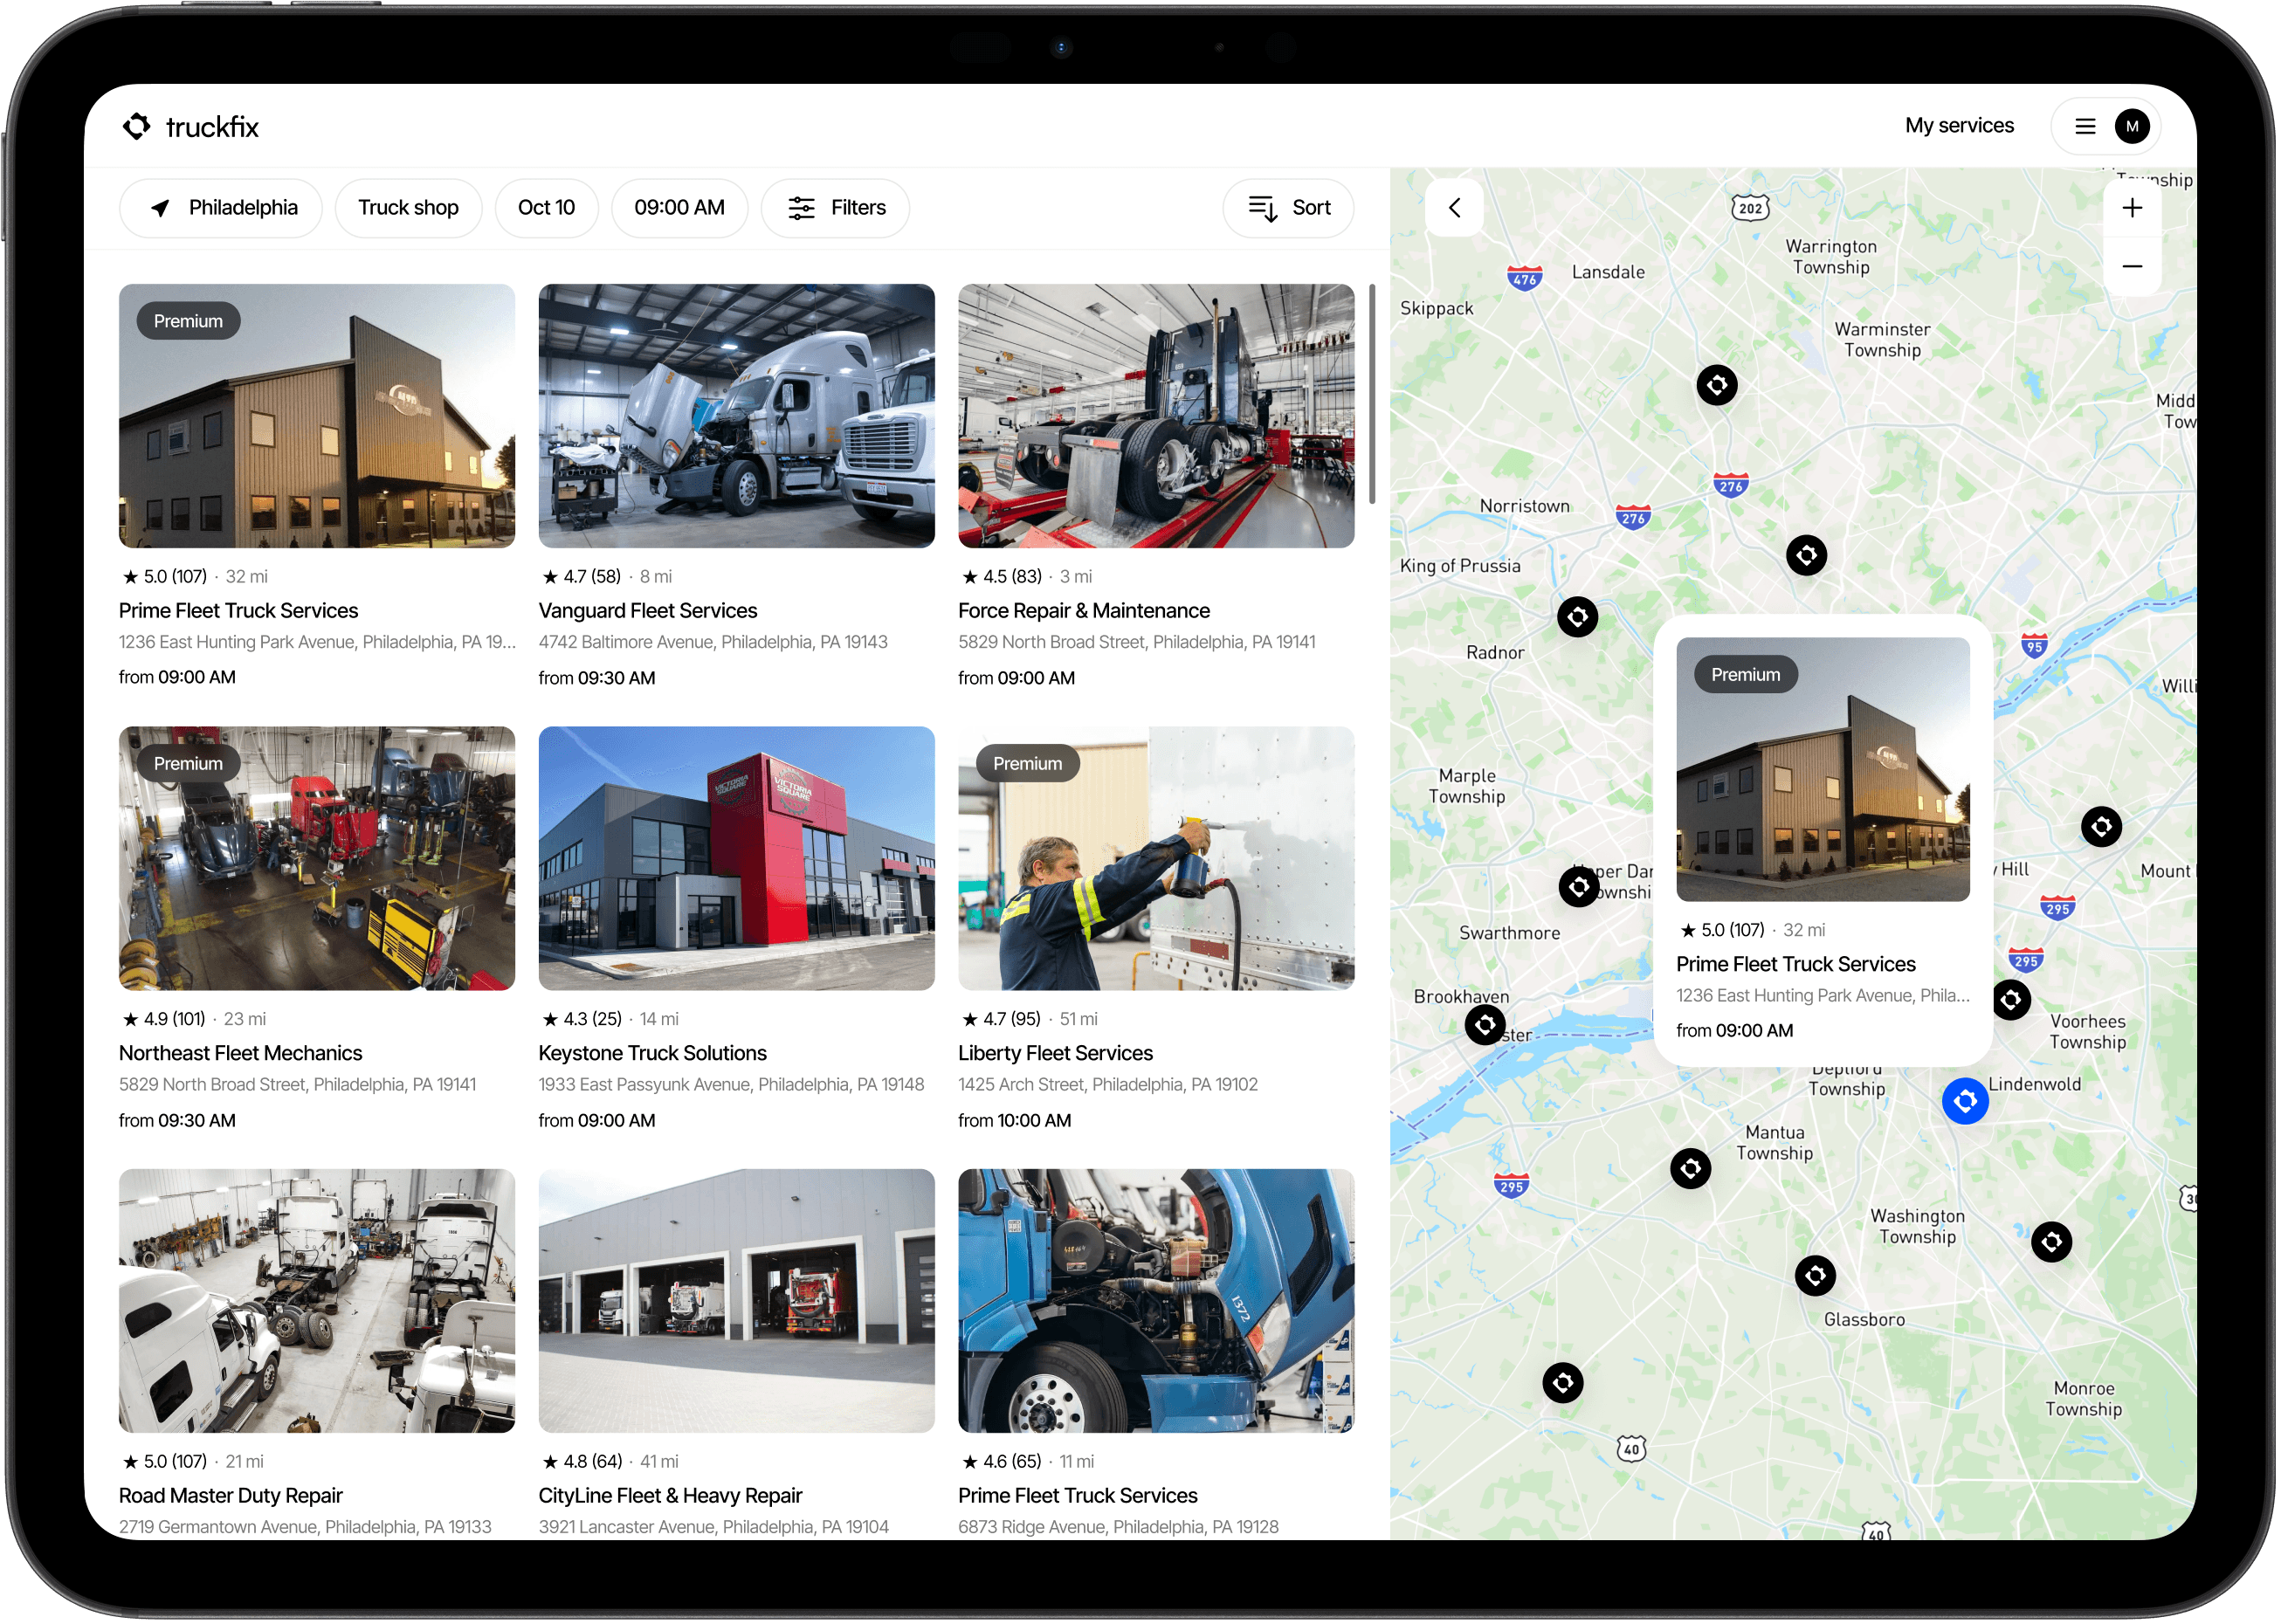Click map marker near Radnor
The height and width of the screenshot is (1624, 2281).
(1577, 617)
